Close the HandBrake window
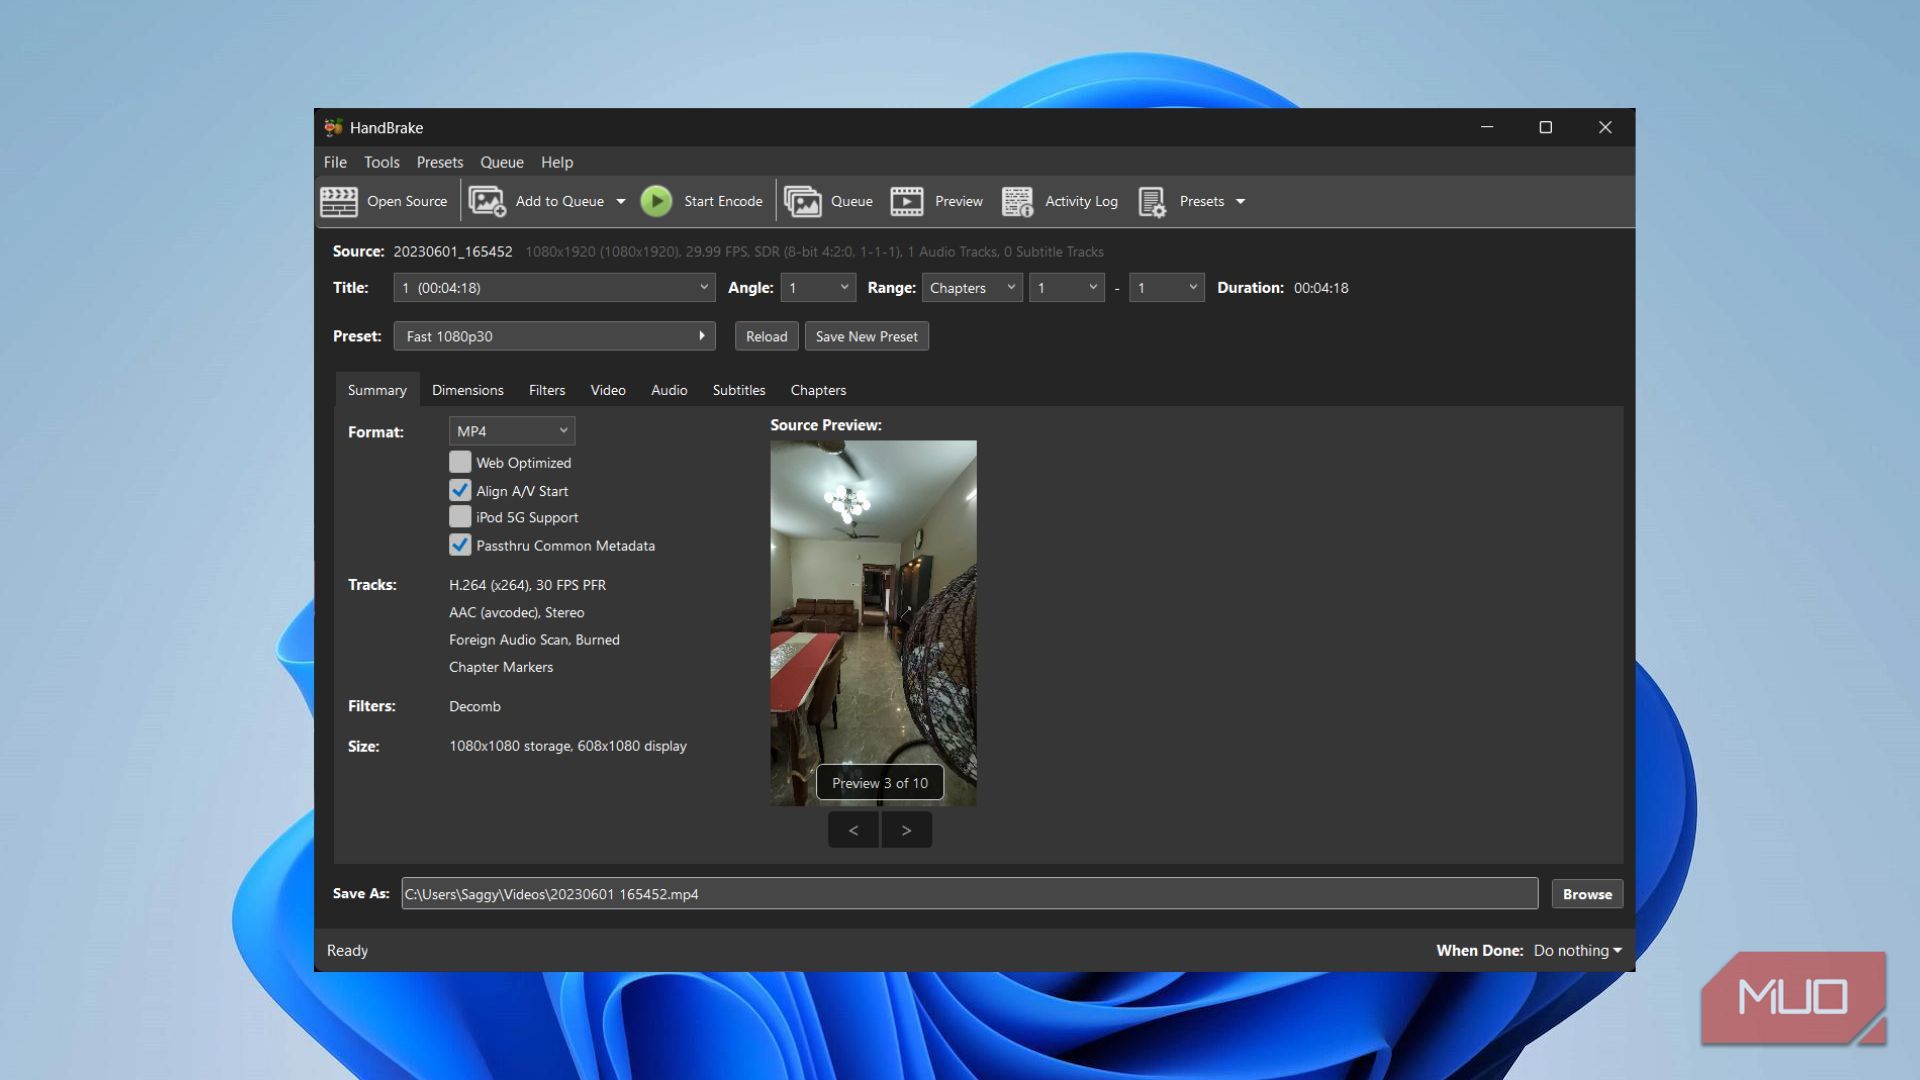 click(x=1605, y=127)
